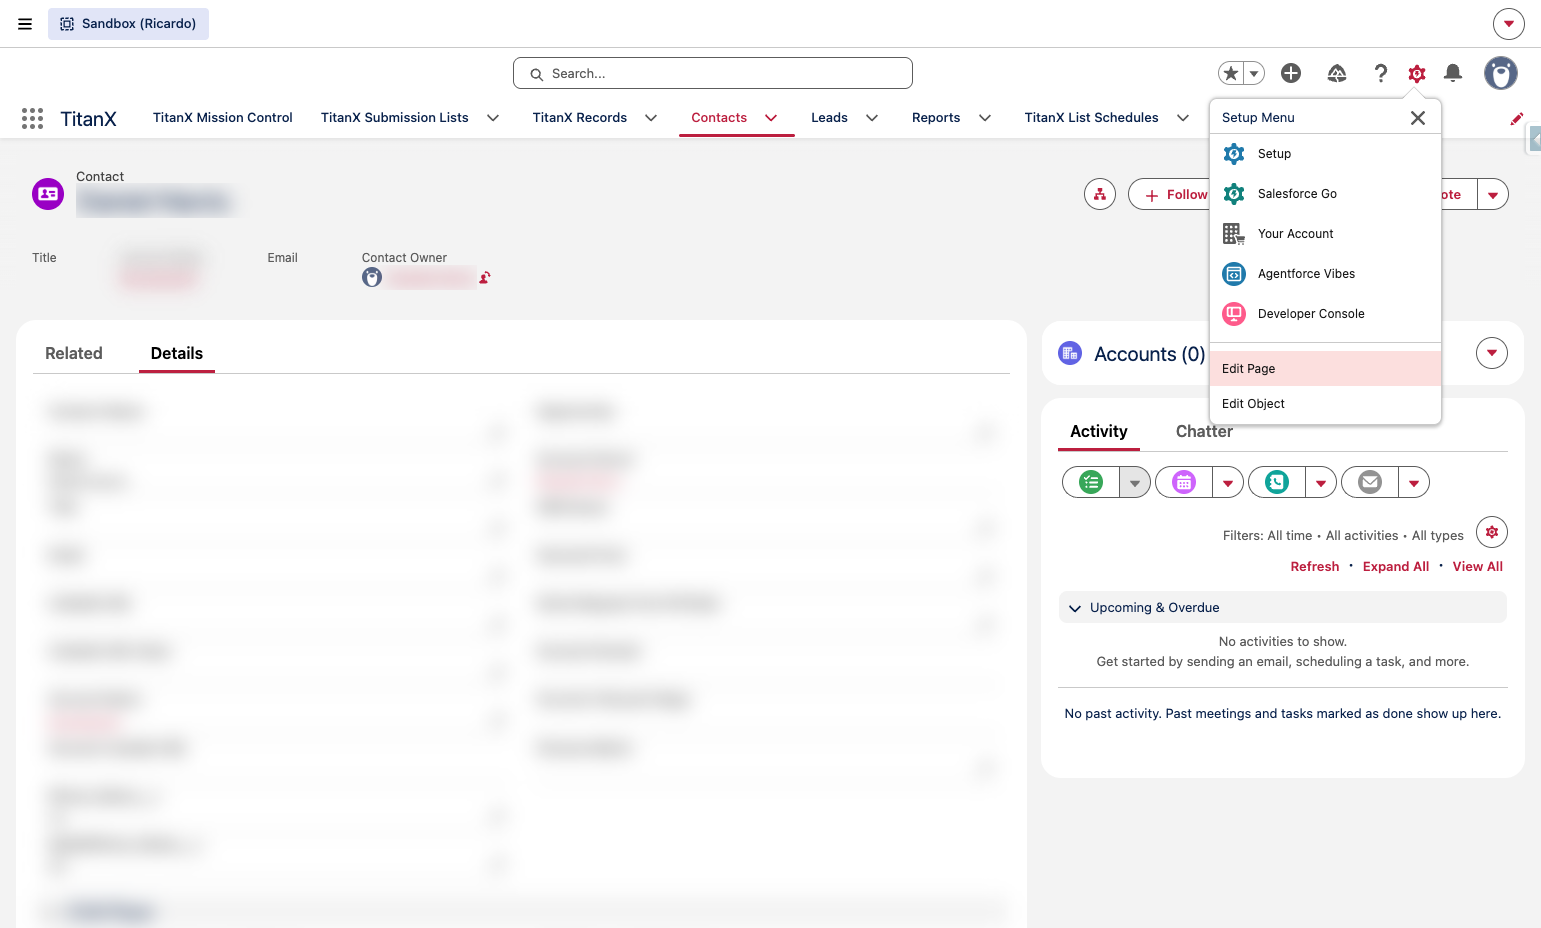Open the activity timeline settings gear
Image resolution: width=1541 pixels, height=928 pixels.
click(x=1492, y=532)
